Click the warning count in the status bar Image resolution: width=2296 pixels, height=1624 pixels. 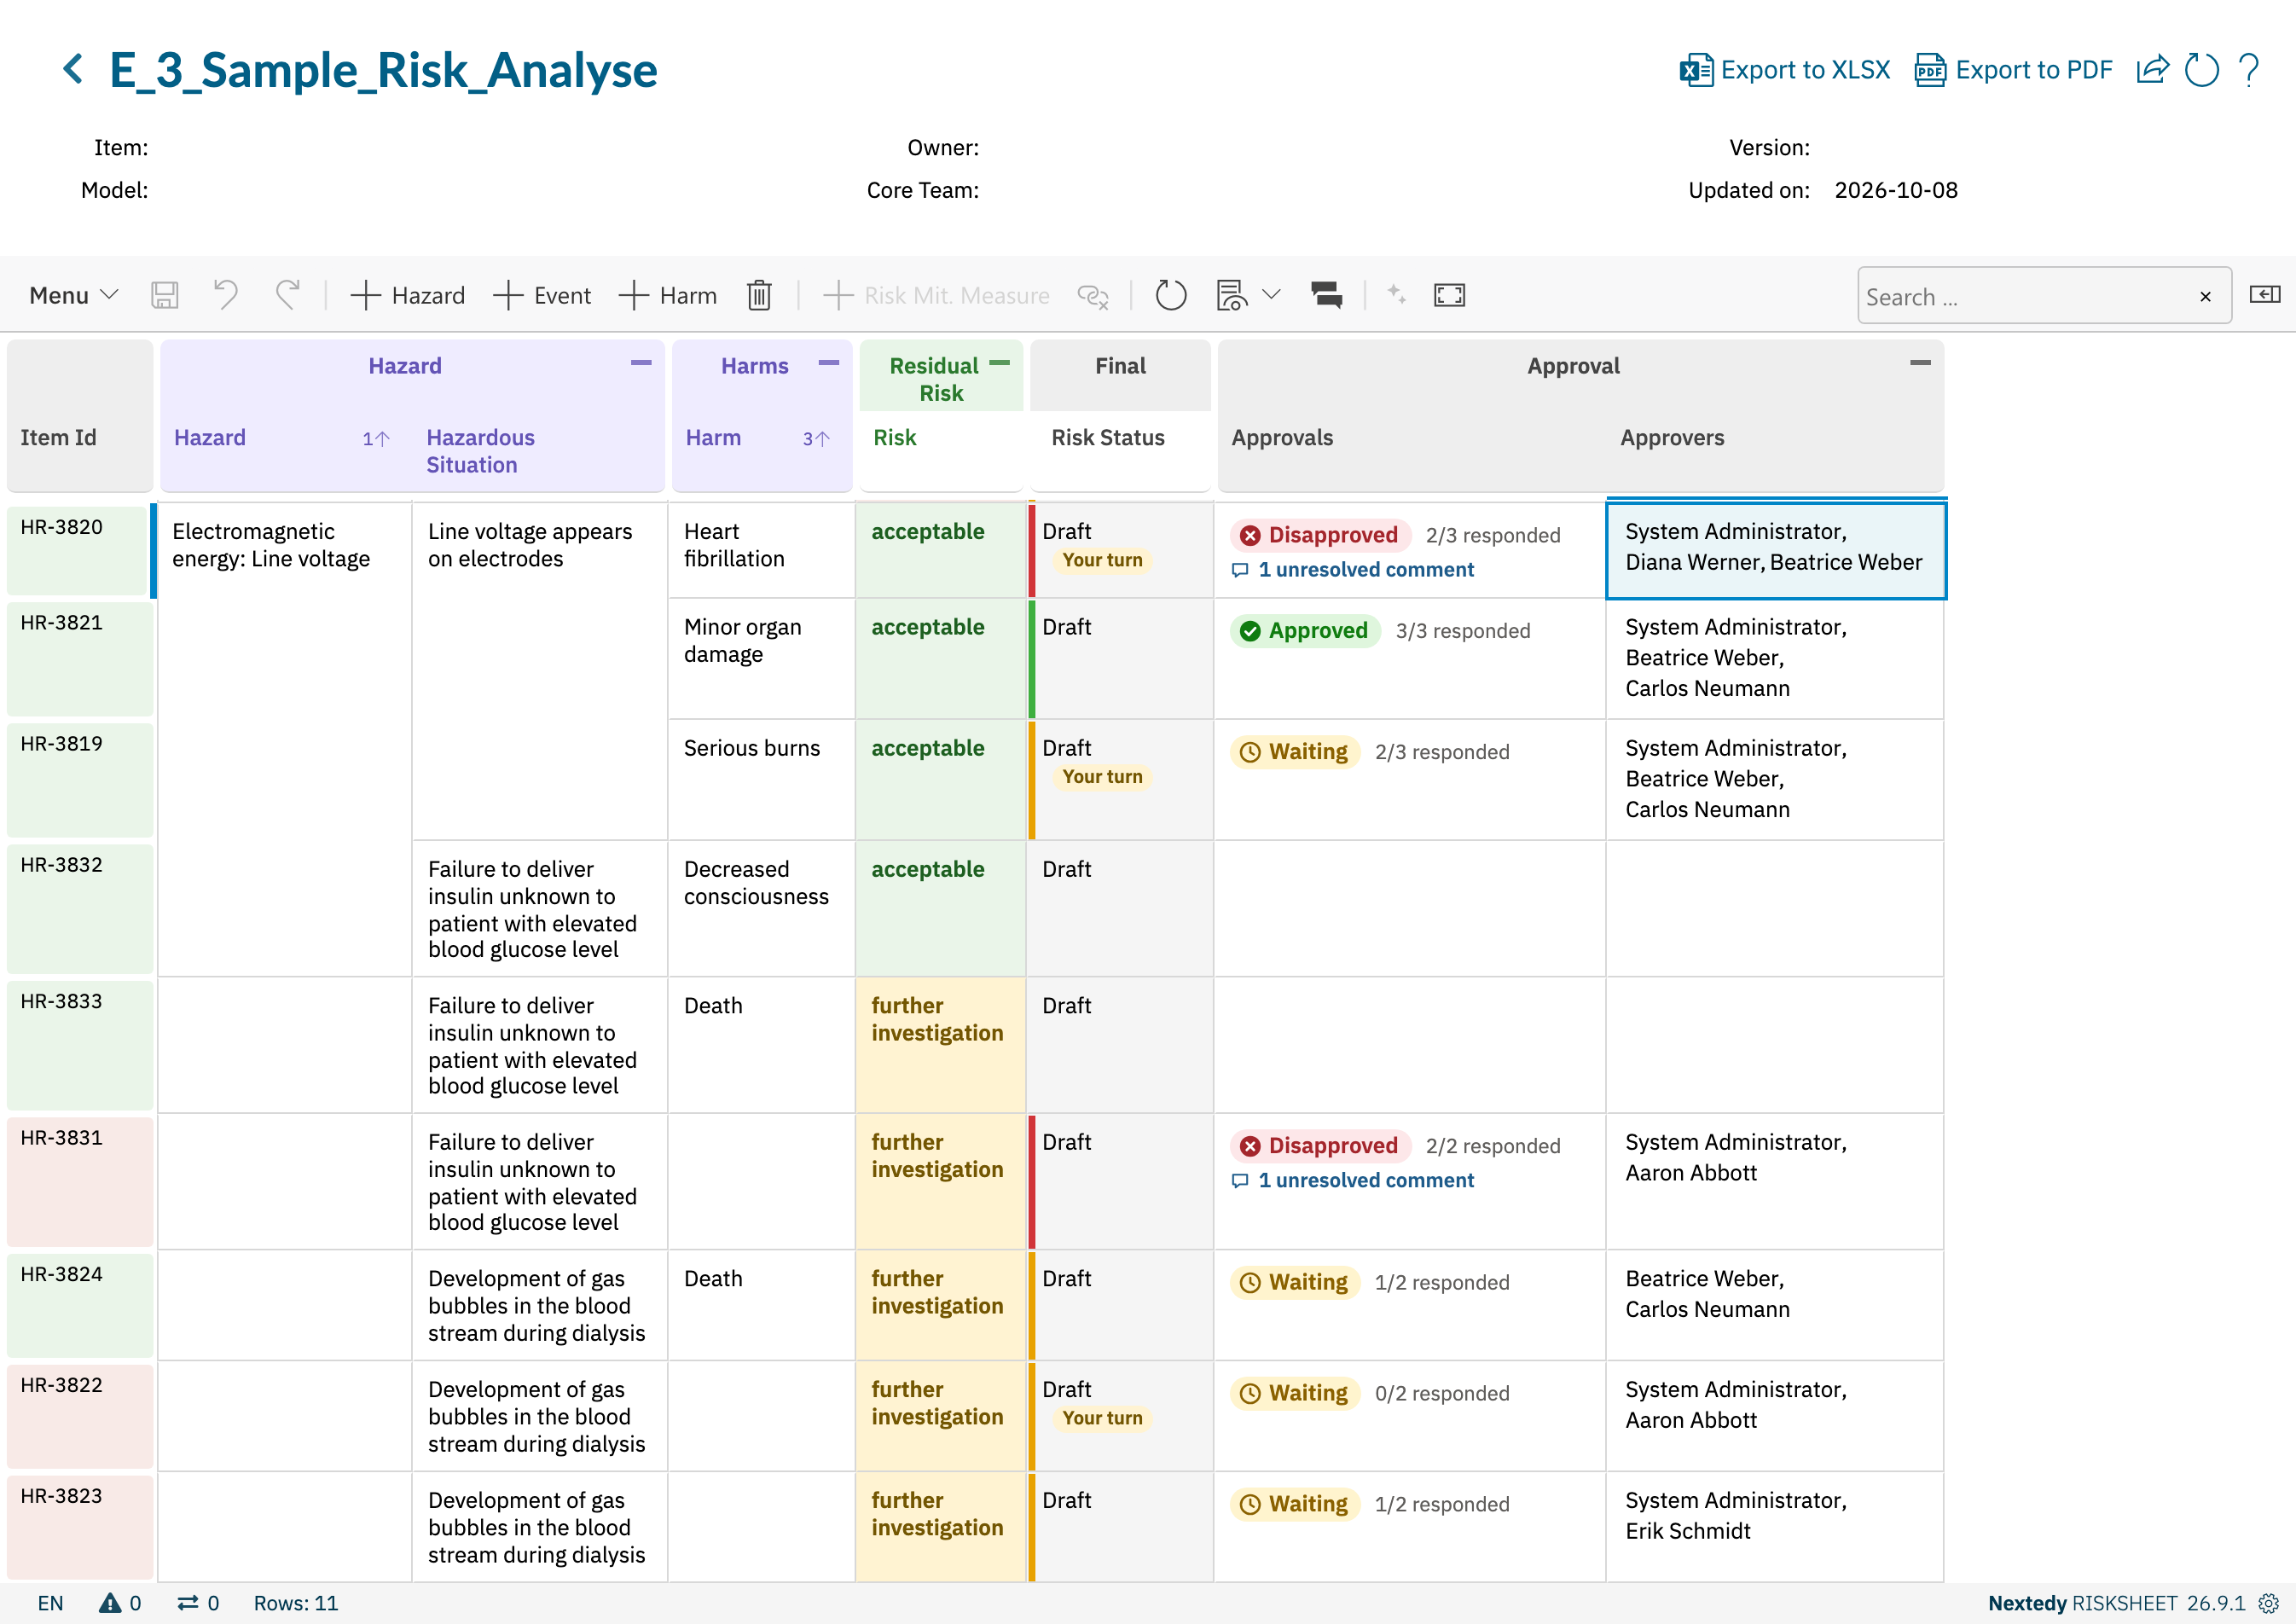pyautogui.click(x=120, y=1603)
